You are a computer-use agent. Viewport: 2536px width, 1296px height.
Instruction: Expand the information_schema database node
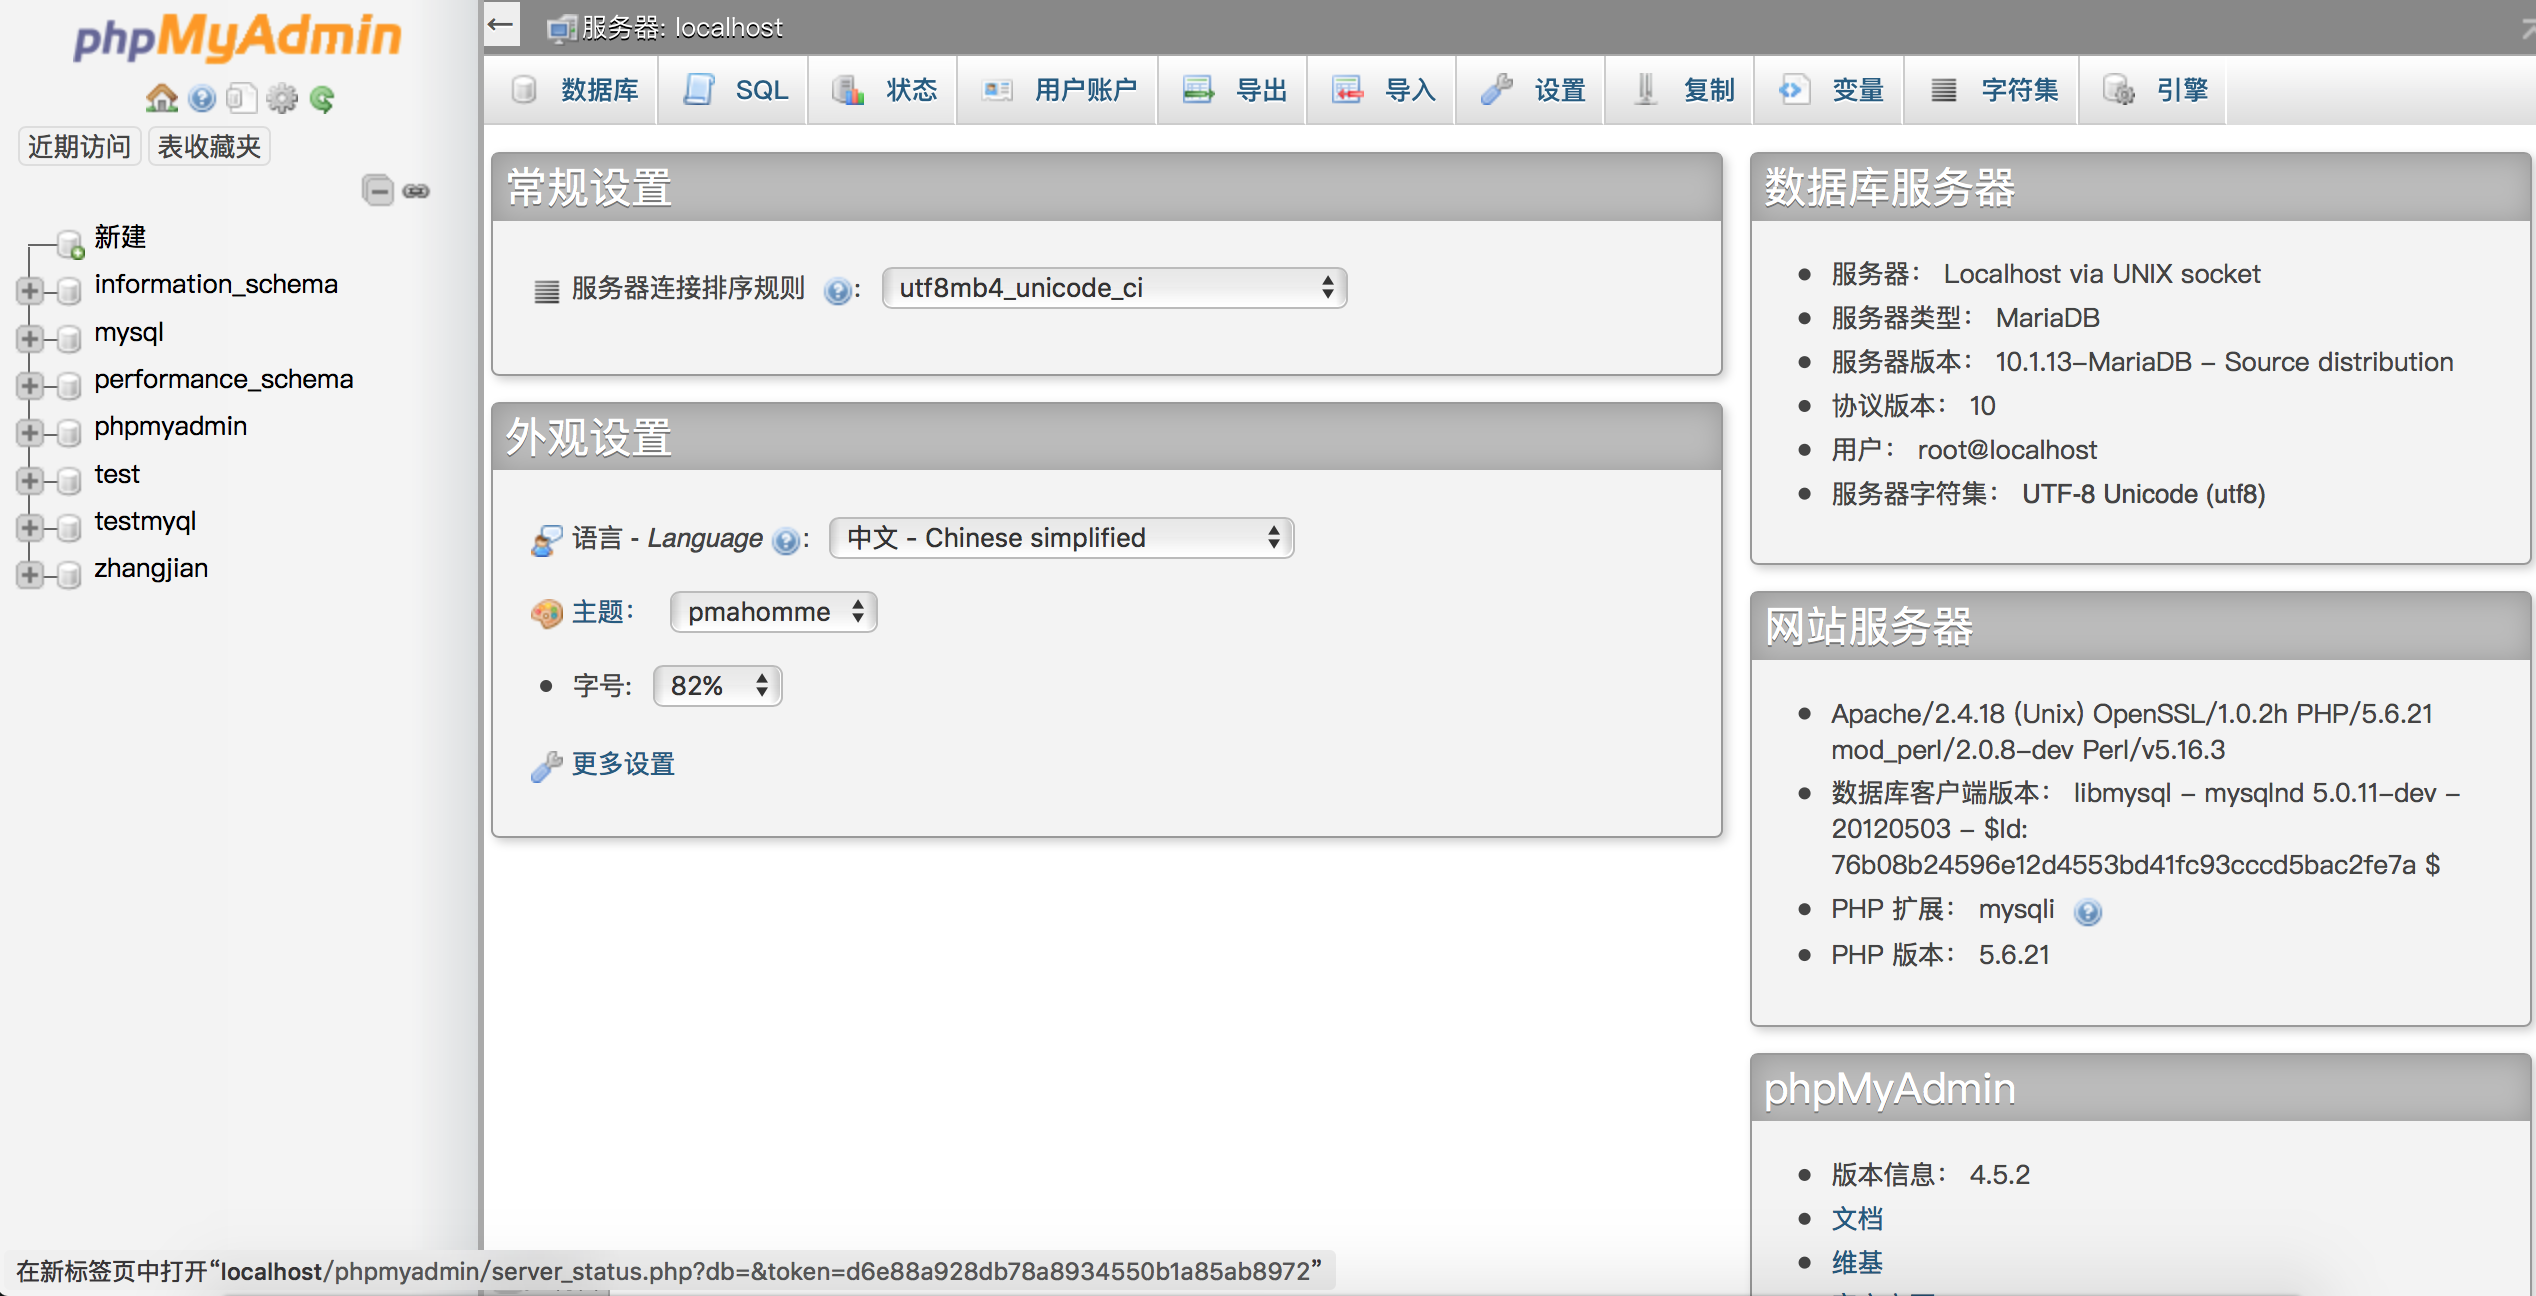(30, 291)
